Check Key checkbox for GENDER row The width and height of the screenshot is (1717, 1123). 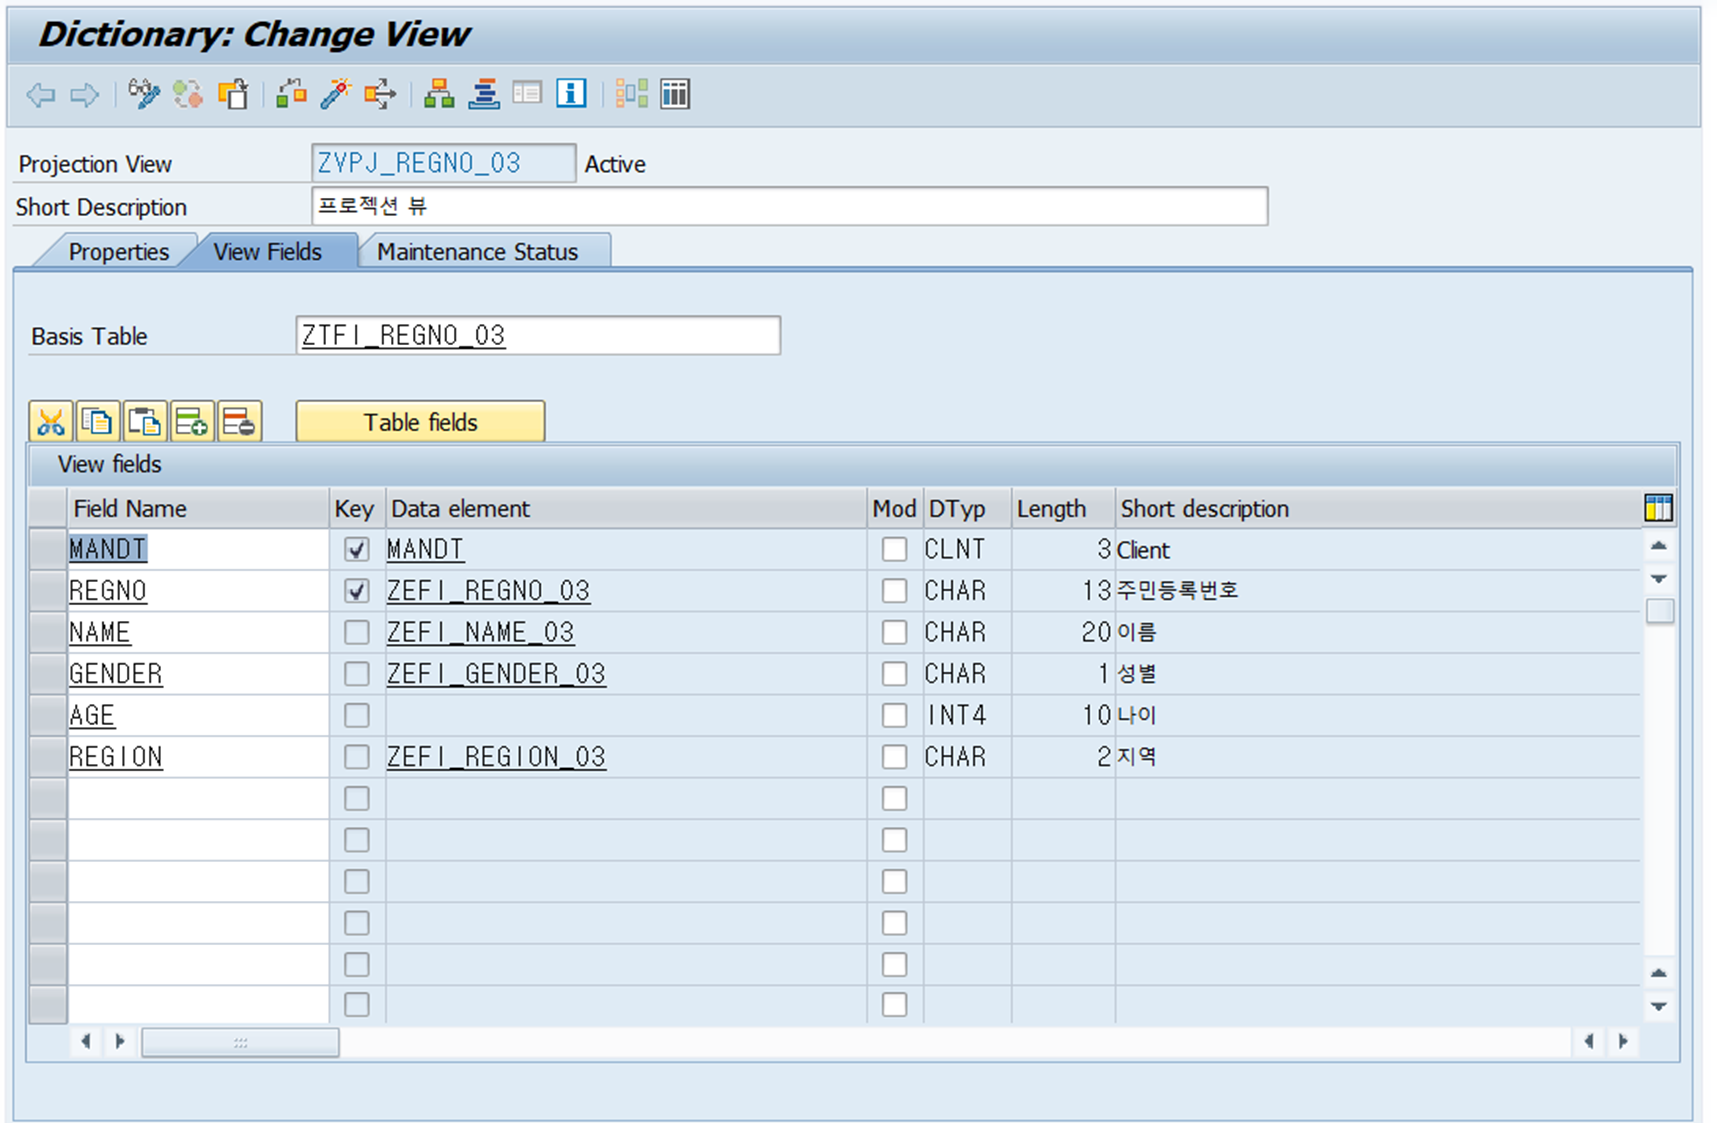pyautogui.click(x=356, y=674)
